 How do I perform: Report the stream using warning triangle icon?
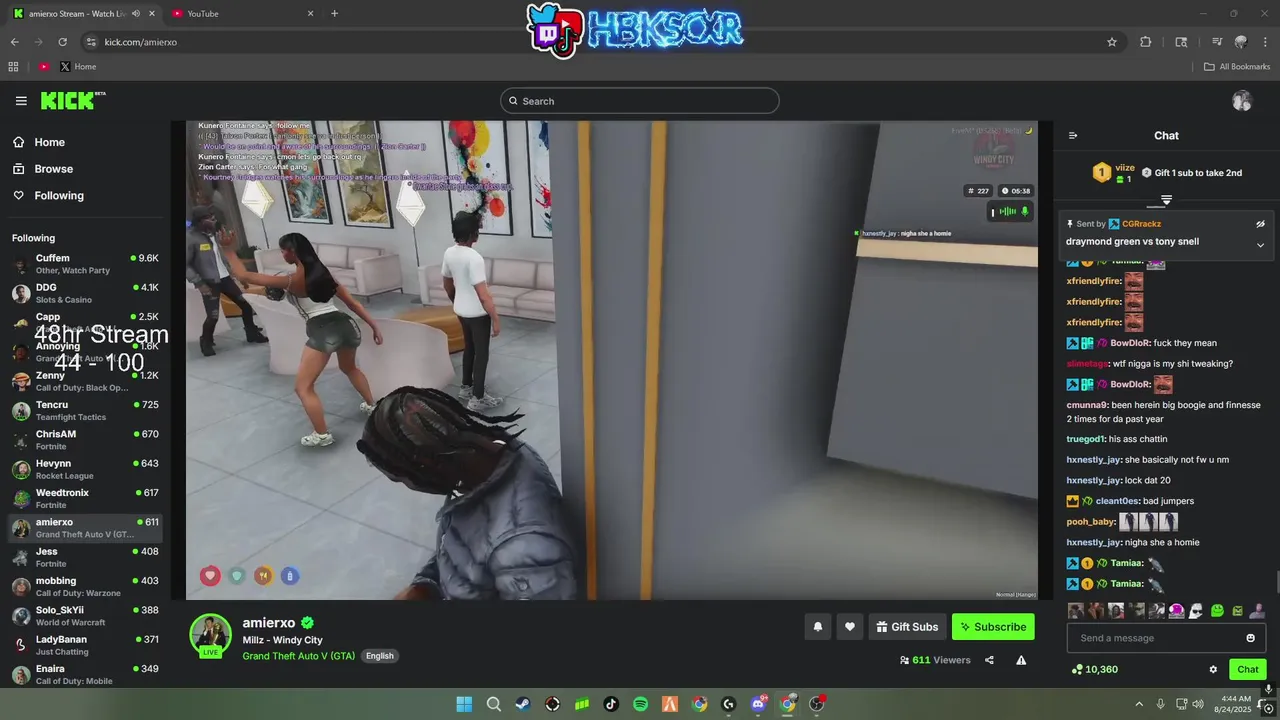click(1021, 660)
